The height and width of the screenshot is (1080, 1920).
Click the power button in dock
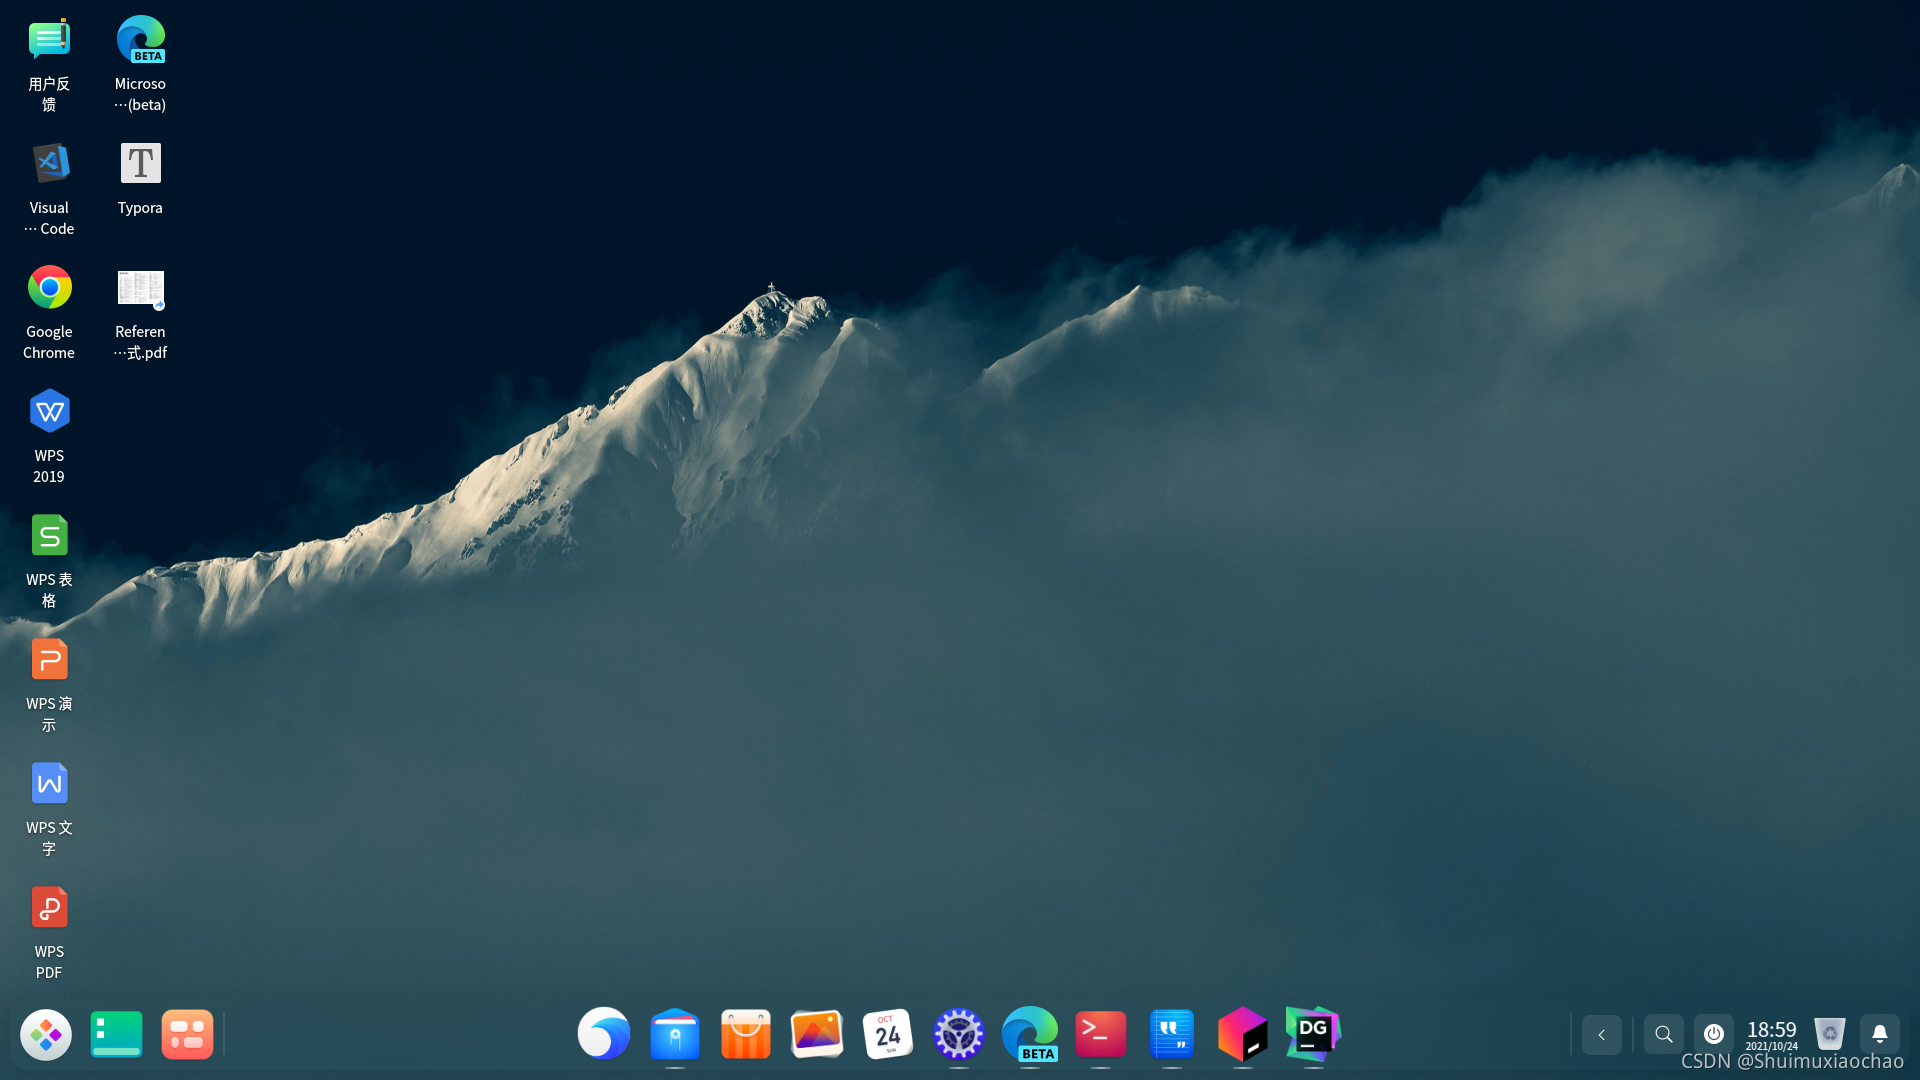(1714, 1035)
